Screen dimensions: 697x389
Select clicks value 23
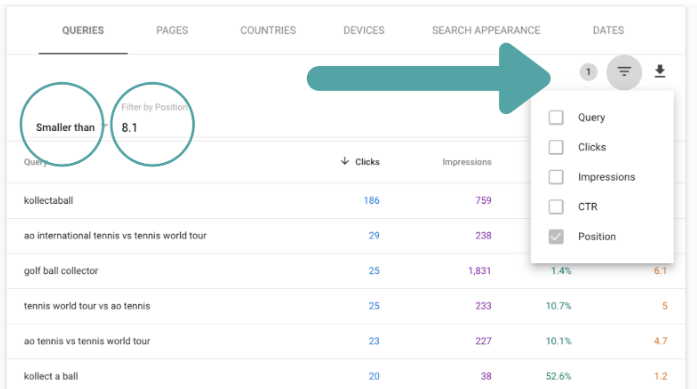click(x=374, y=341)
